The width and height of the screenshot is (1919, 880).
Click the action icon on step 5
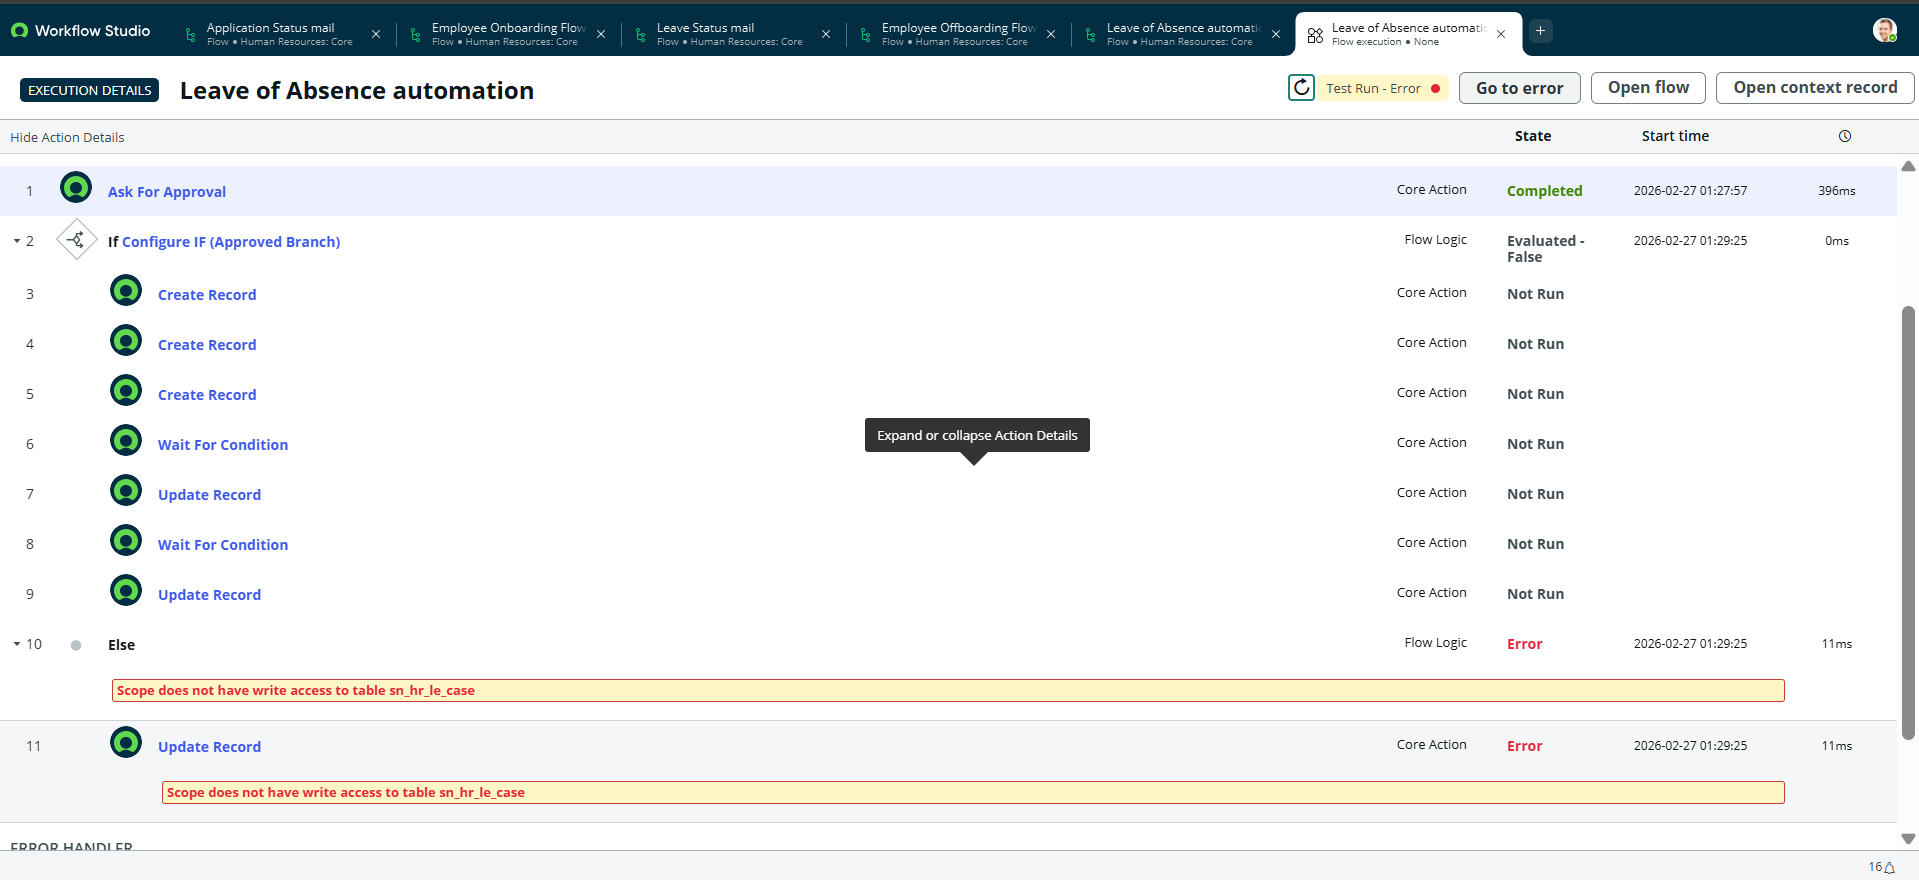[x=126, y=390]
